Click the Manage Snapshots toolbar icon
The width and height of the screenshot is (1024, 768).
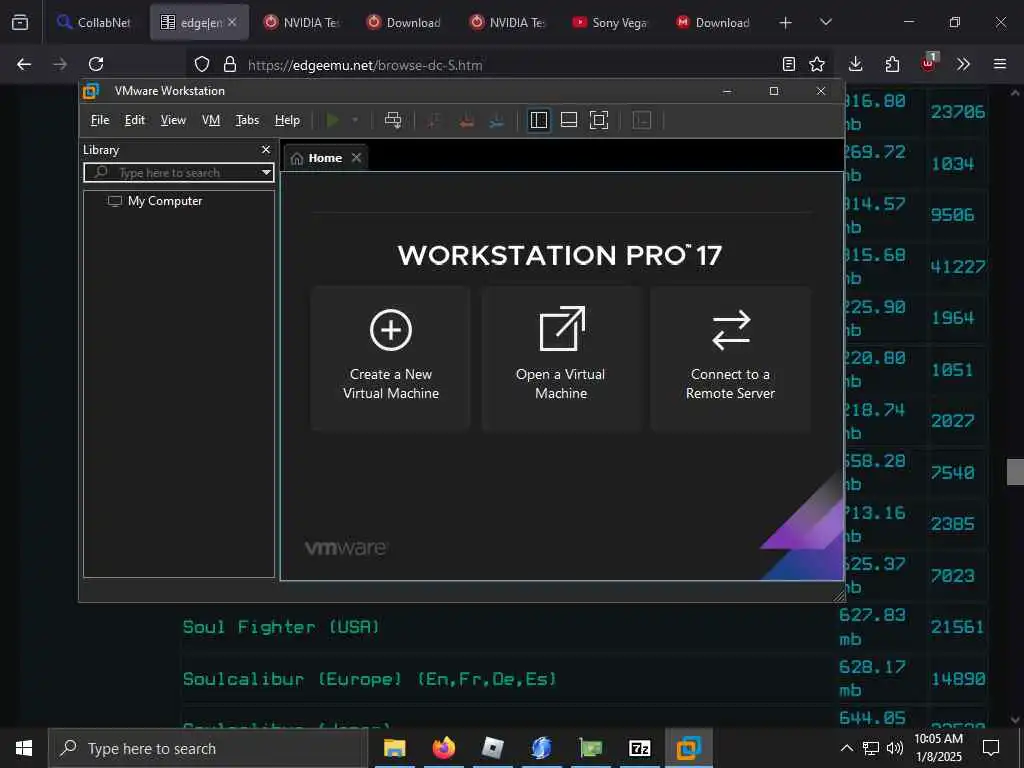click(x=496, y=120)
